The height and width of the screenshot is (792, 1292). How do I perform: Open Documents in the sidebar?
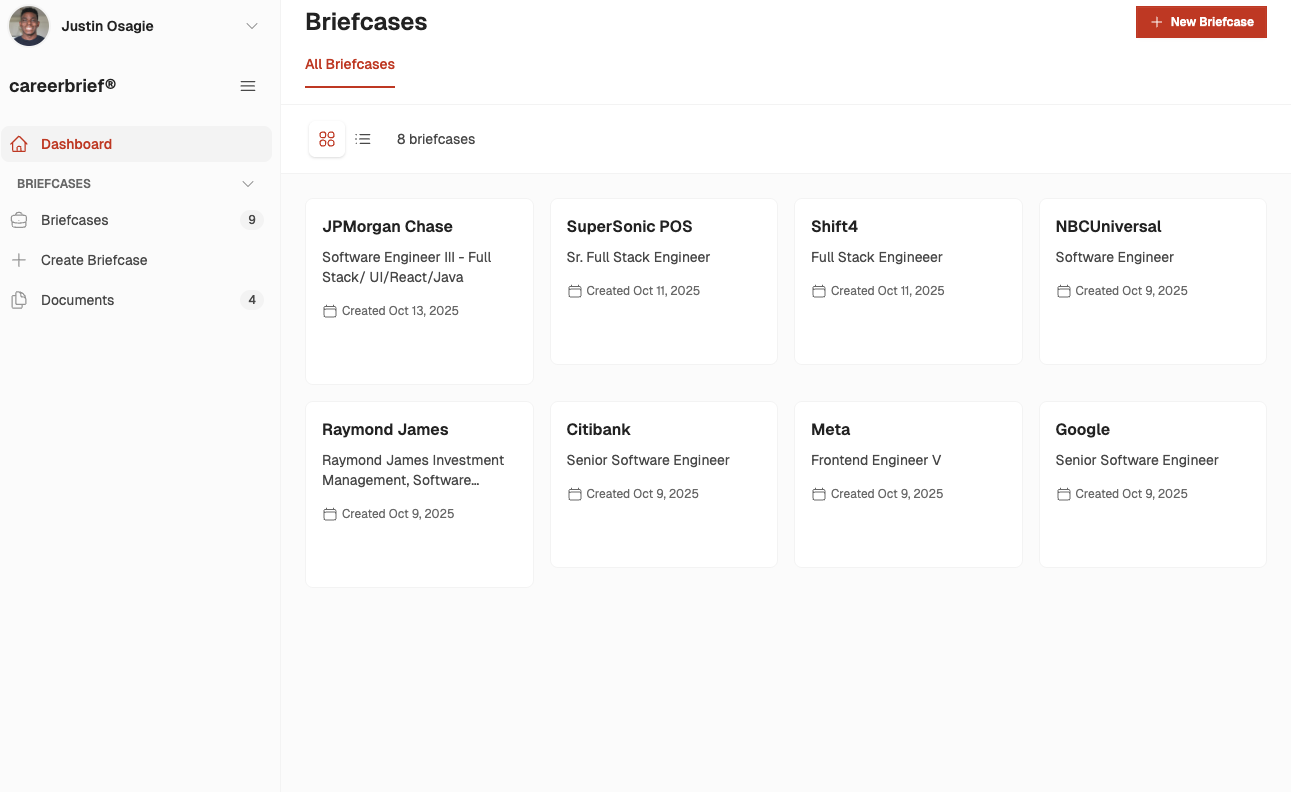[78, 300]
